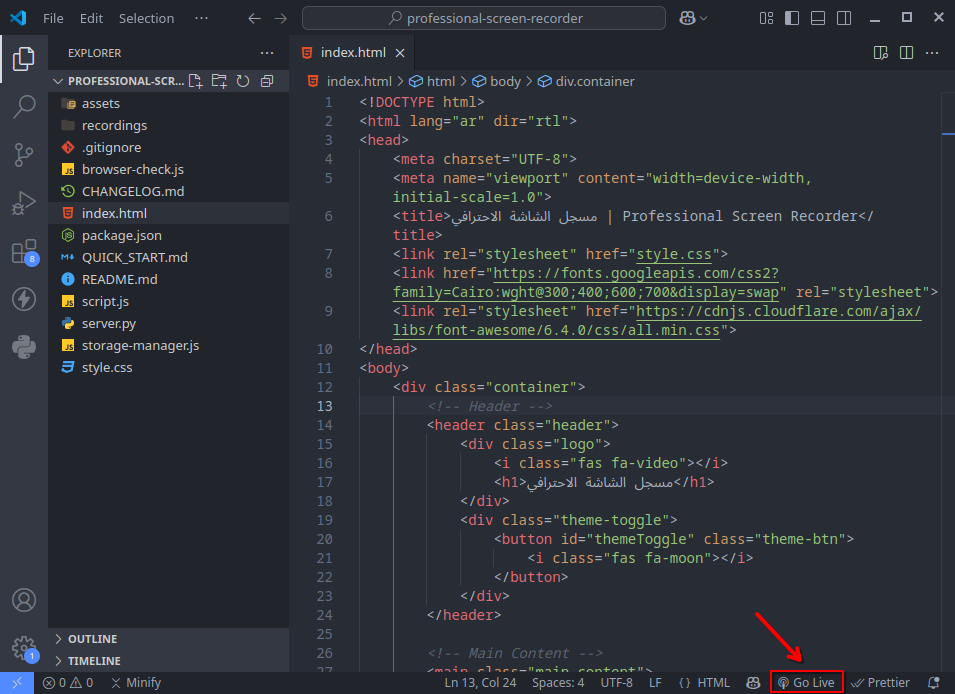Image resolution: width=955 pixels, height=694 pixels.
Task: Open the Edit menu
Action: pos(91,18)
